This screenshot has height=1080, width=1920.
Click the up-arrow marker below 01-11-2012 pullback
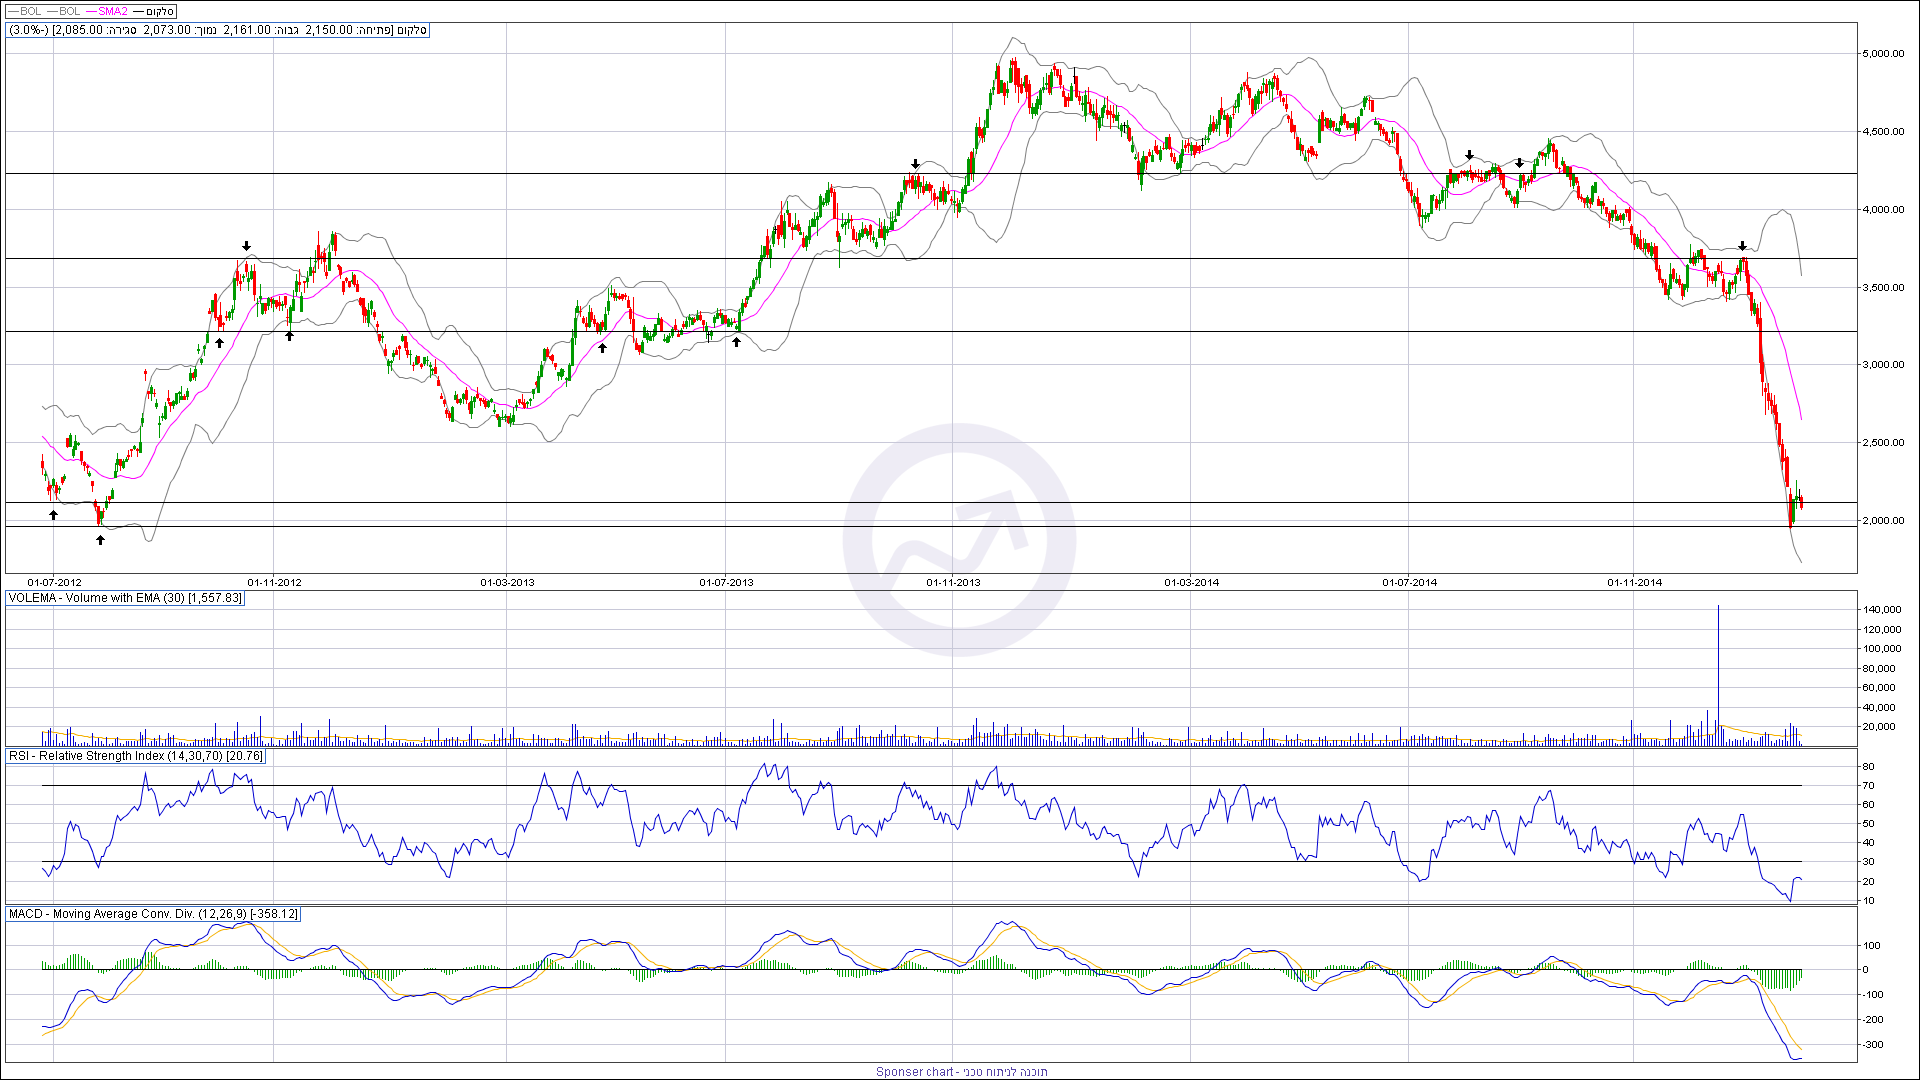289,336
